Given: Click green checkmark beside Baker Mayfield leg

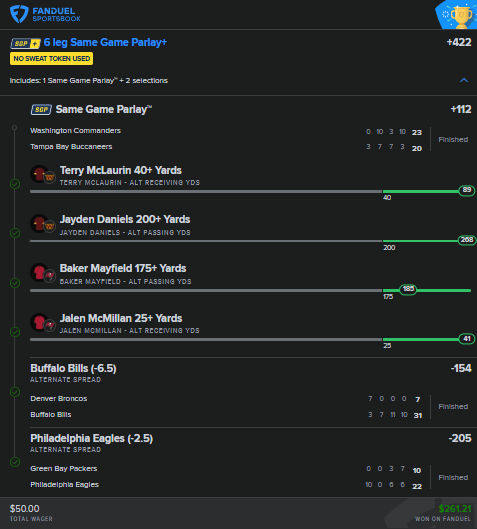Looking at the screenshot, I should point(15,283).
